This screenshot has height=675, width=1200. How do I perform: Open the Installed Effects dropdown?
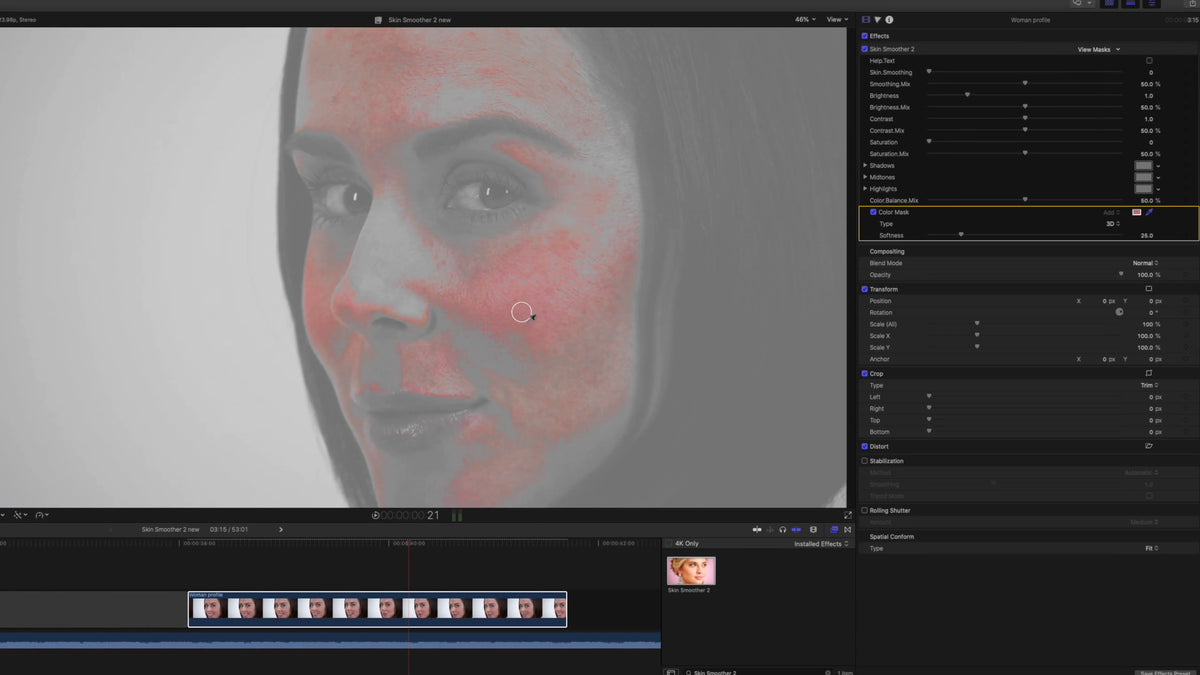821,544
